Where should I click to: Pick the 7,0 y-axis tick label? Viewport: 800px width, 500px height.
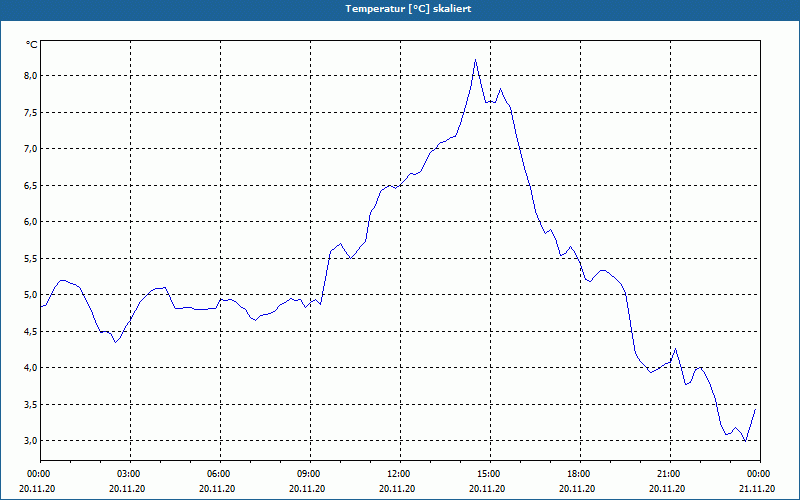coord(32,148)
